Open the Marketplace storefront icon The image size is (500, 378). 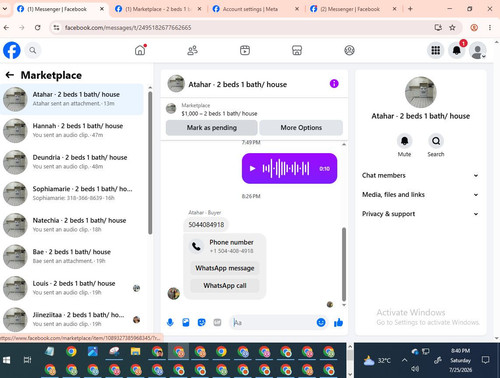[x=297, y=50]
